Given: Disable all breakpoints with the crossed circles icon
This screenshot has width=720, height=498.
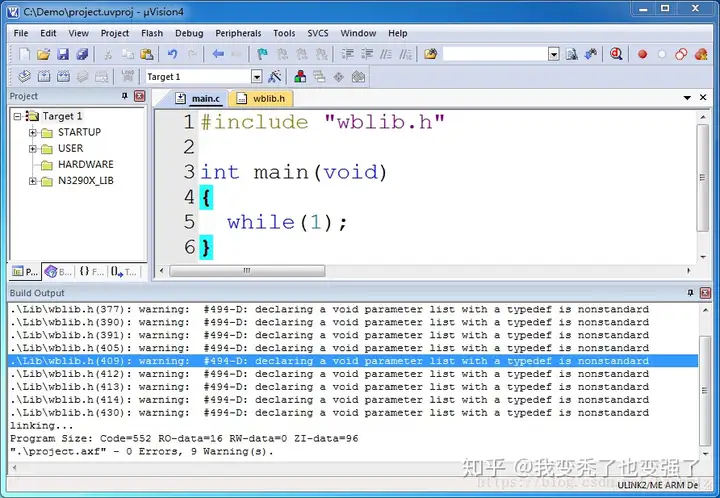Looking at the screenshot, I should pyautogui.click(x=681, y=54).
